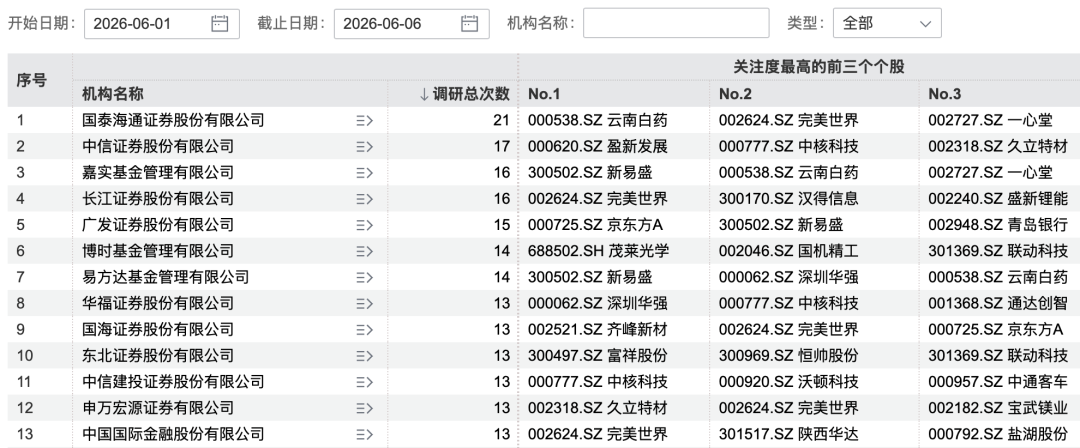The height and width of the screenshot is (448, 1080).
Task: Select 国泰海通证券股份有限公司 institution name
Action: 173,121
